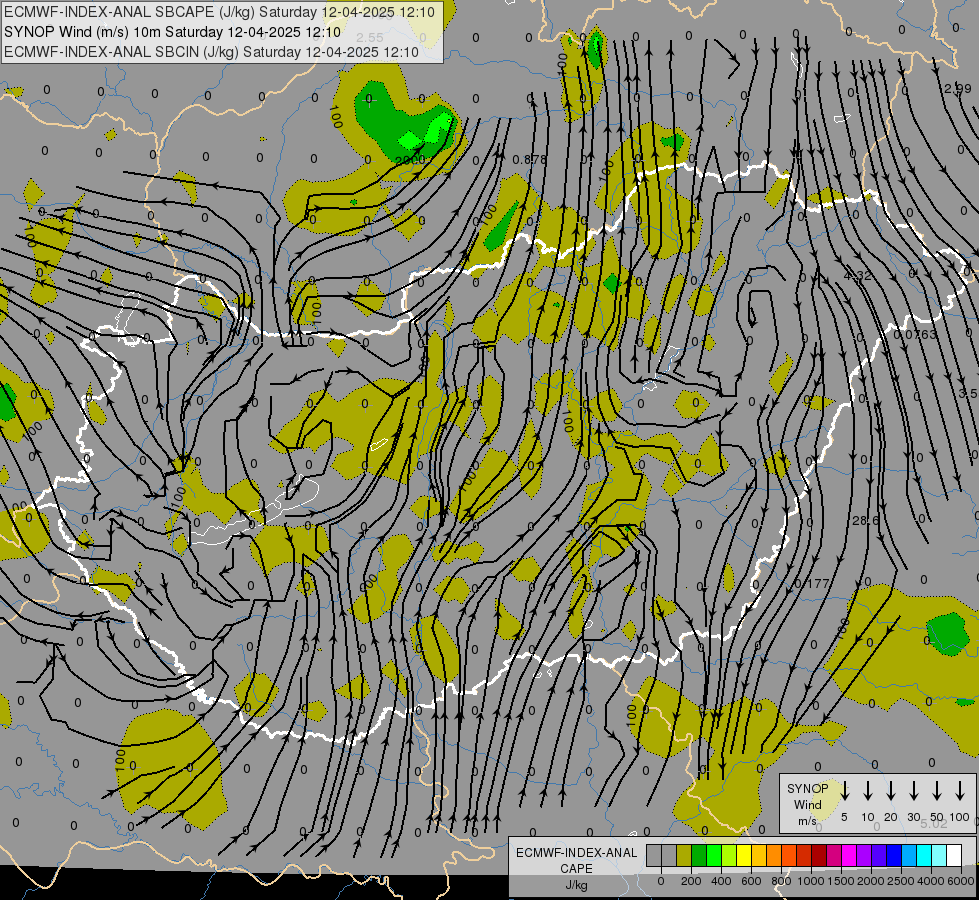Click the 1000 tick label on CAPE scale
Image resolution: width=979 pixels, height=900 pixels.
coord(811,881)
